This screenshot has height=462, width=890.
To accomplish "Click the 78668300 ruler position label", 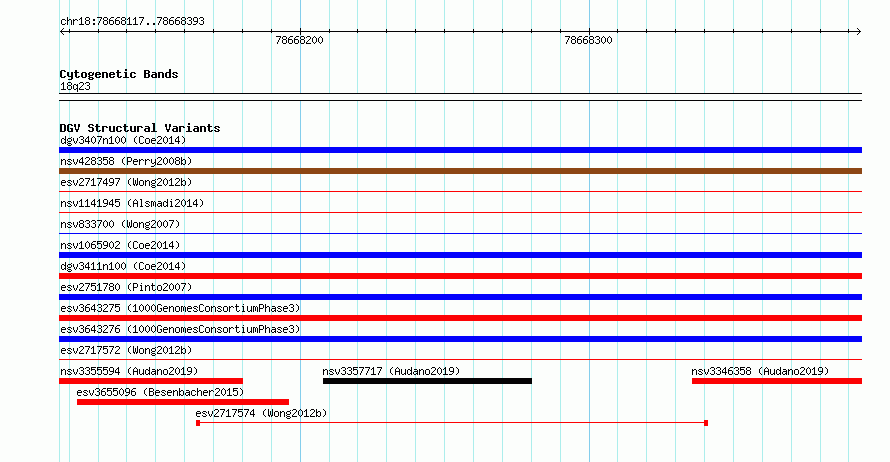I will pyautogui.click(x=588, y=40).
